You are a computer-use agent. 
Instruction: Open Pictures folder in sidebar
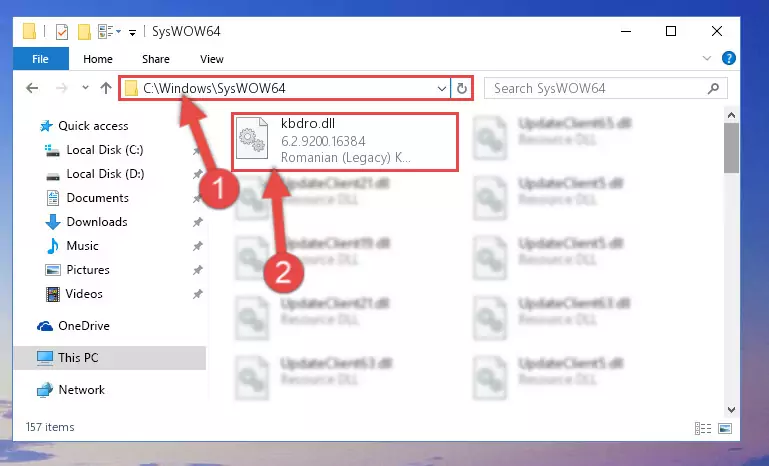pos(88,270)
